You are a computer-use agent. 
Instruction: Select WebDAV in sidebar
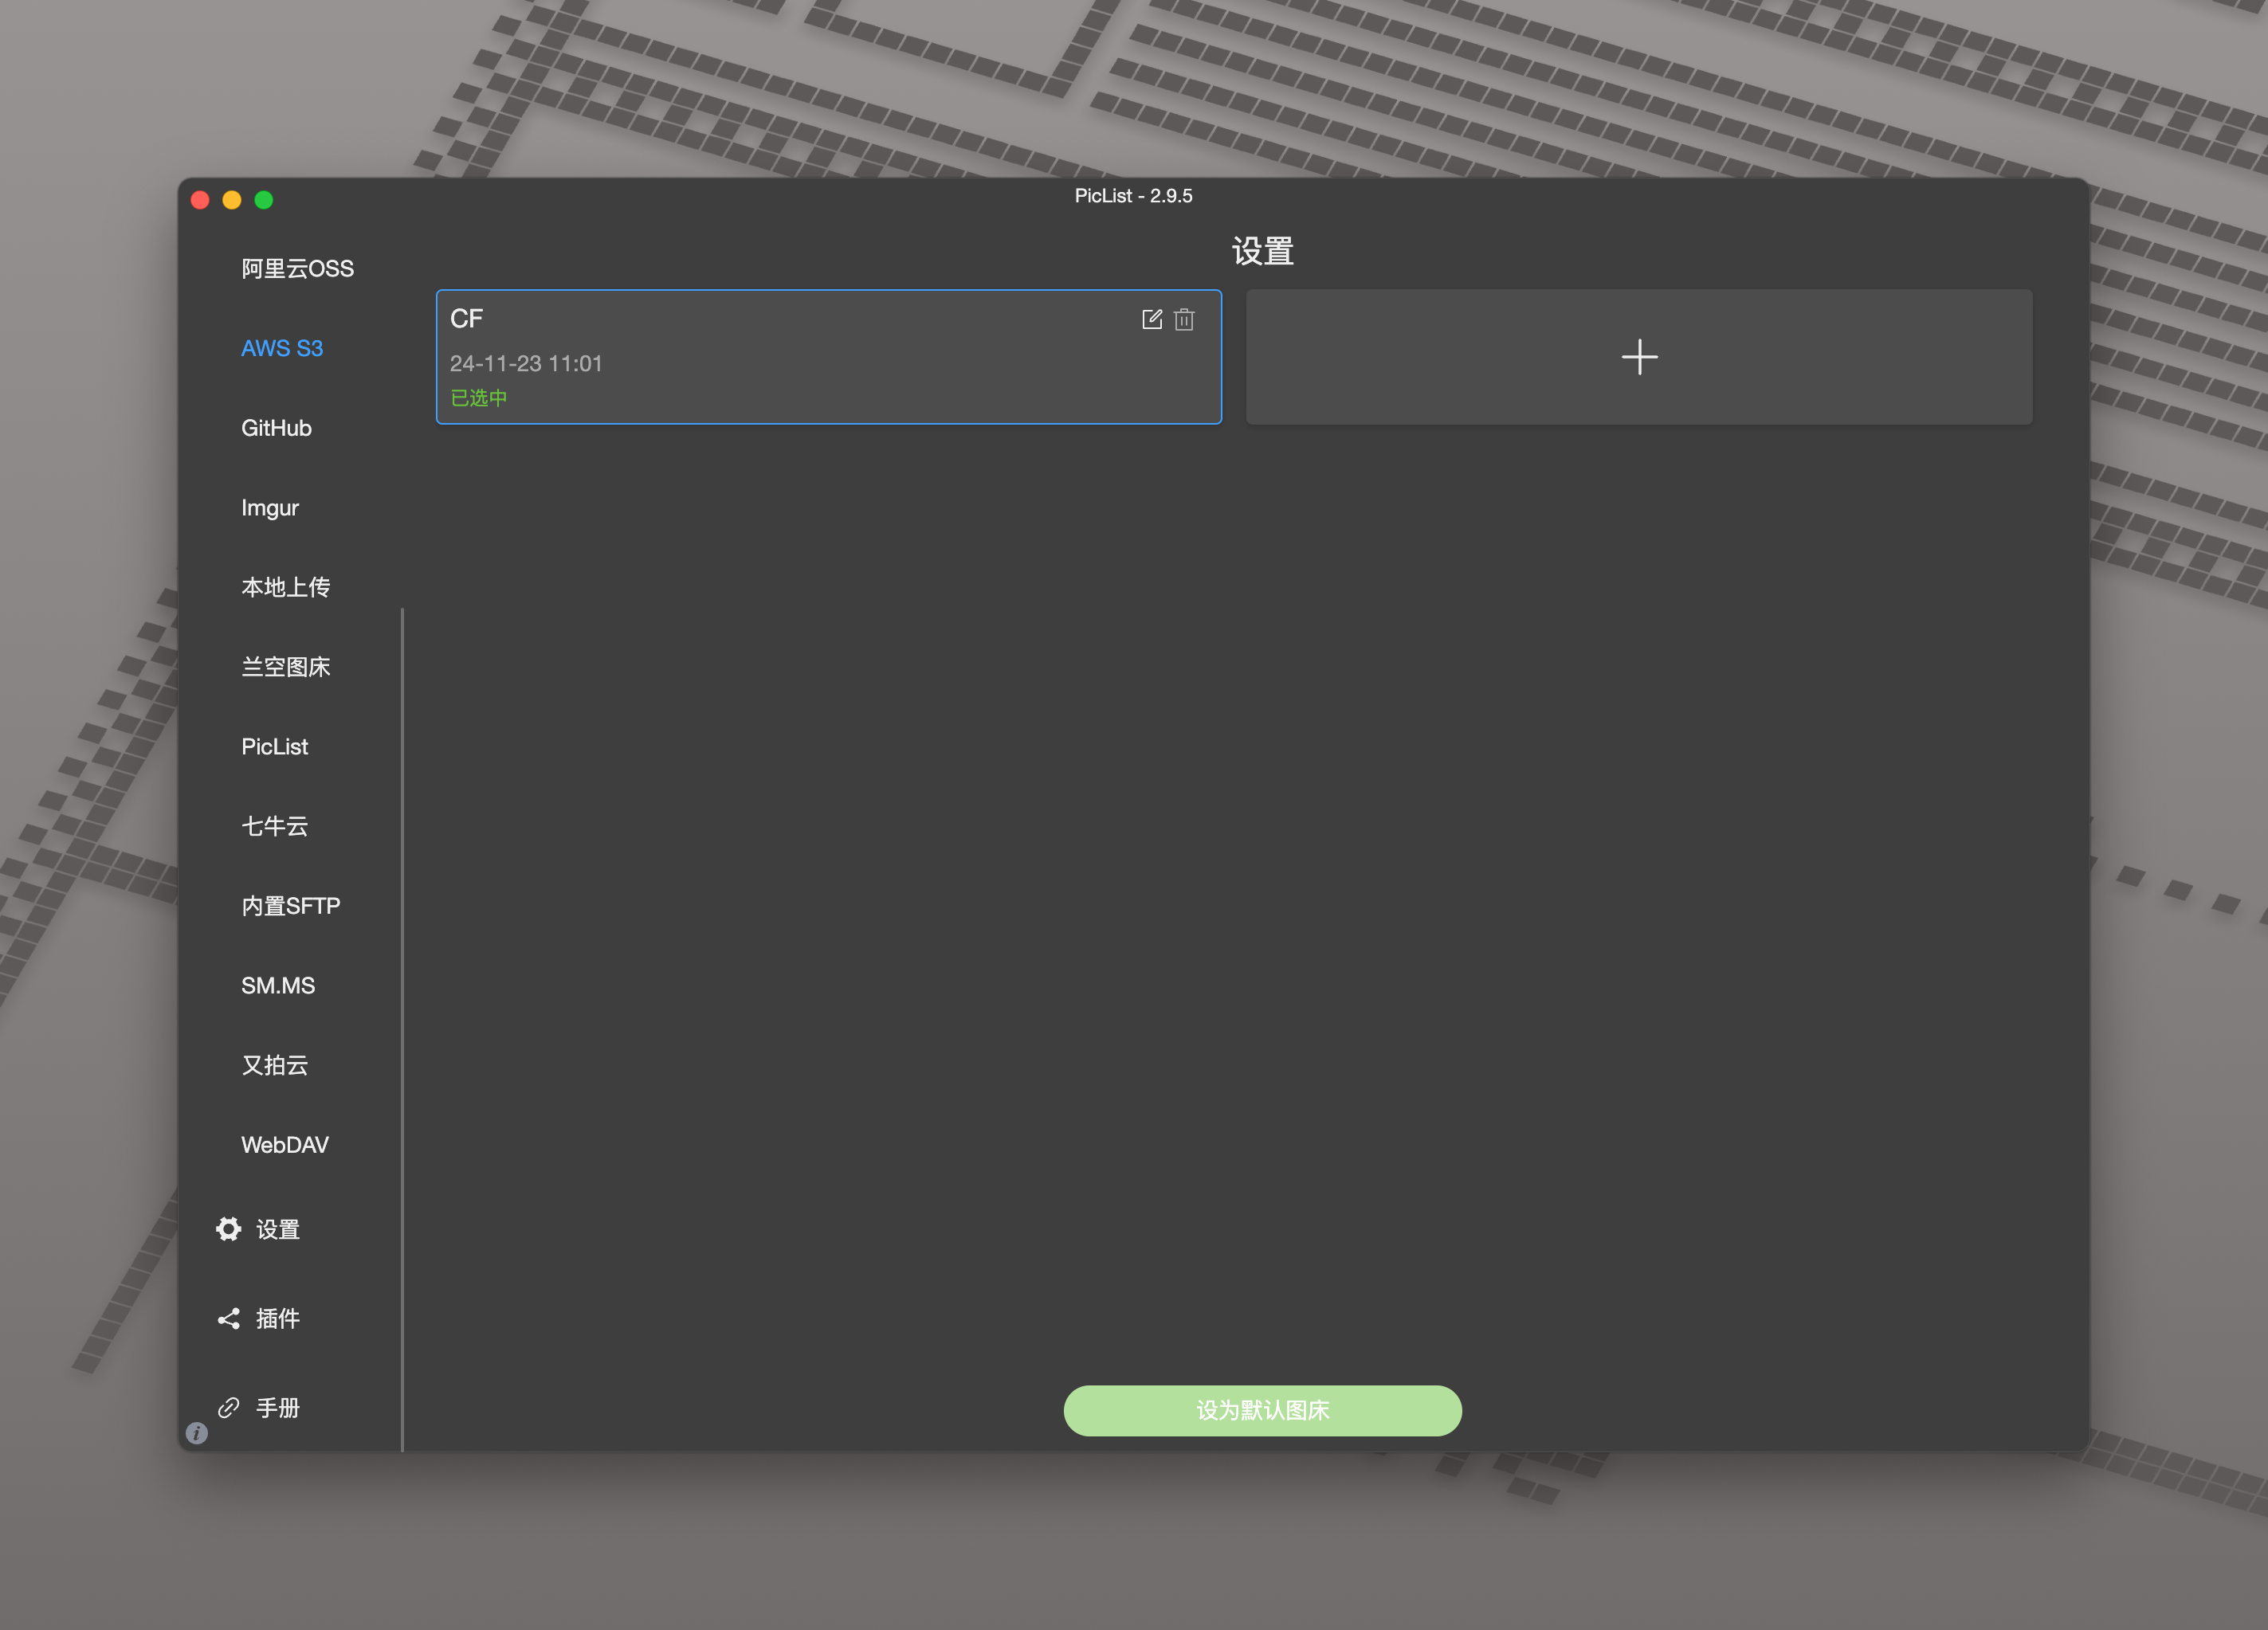click(x=285, y=1145)
